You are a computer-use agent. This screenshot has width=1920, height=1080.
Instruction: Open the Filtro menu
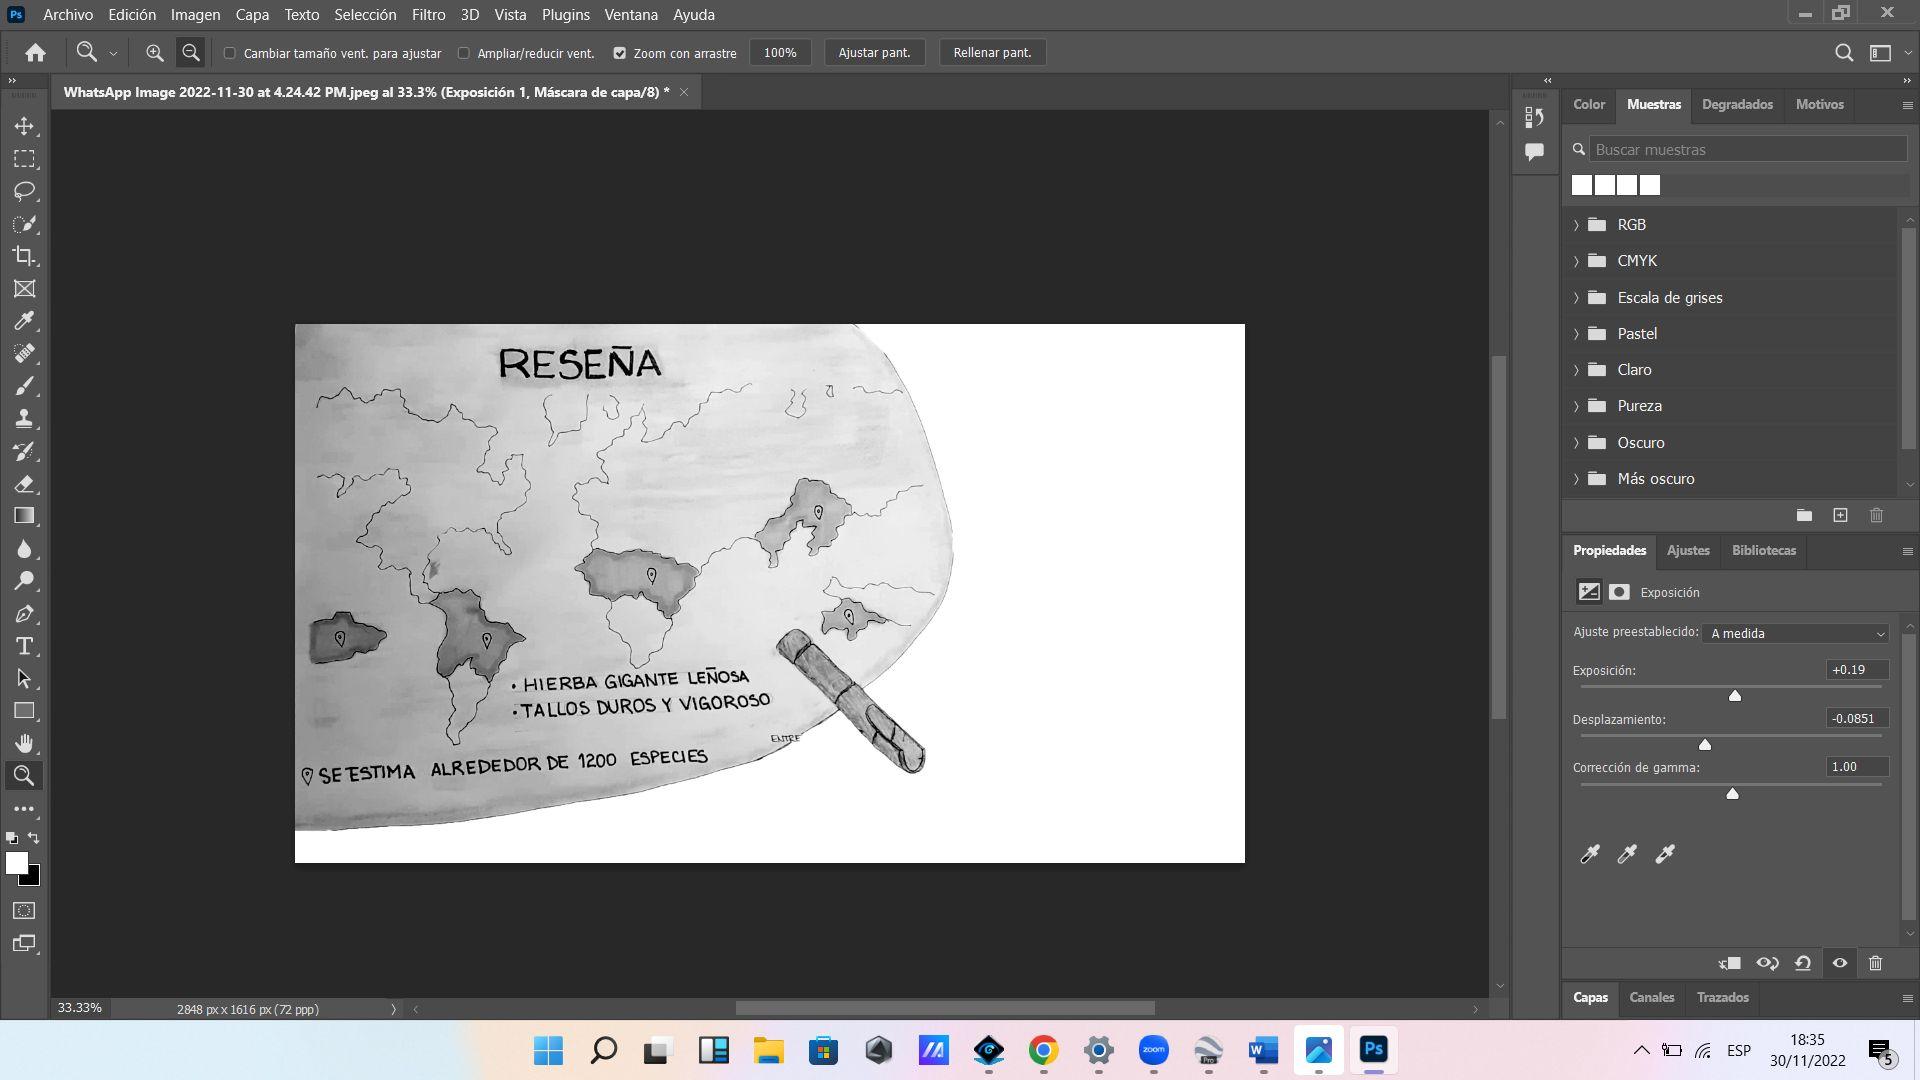click(x=428, y=14)
